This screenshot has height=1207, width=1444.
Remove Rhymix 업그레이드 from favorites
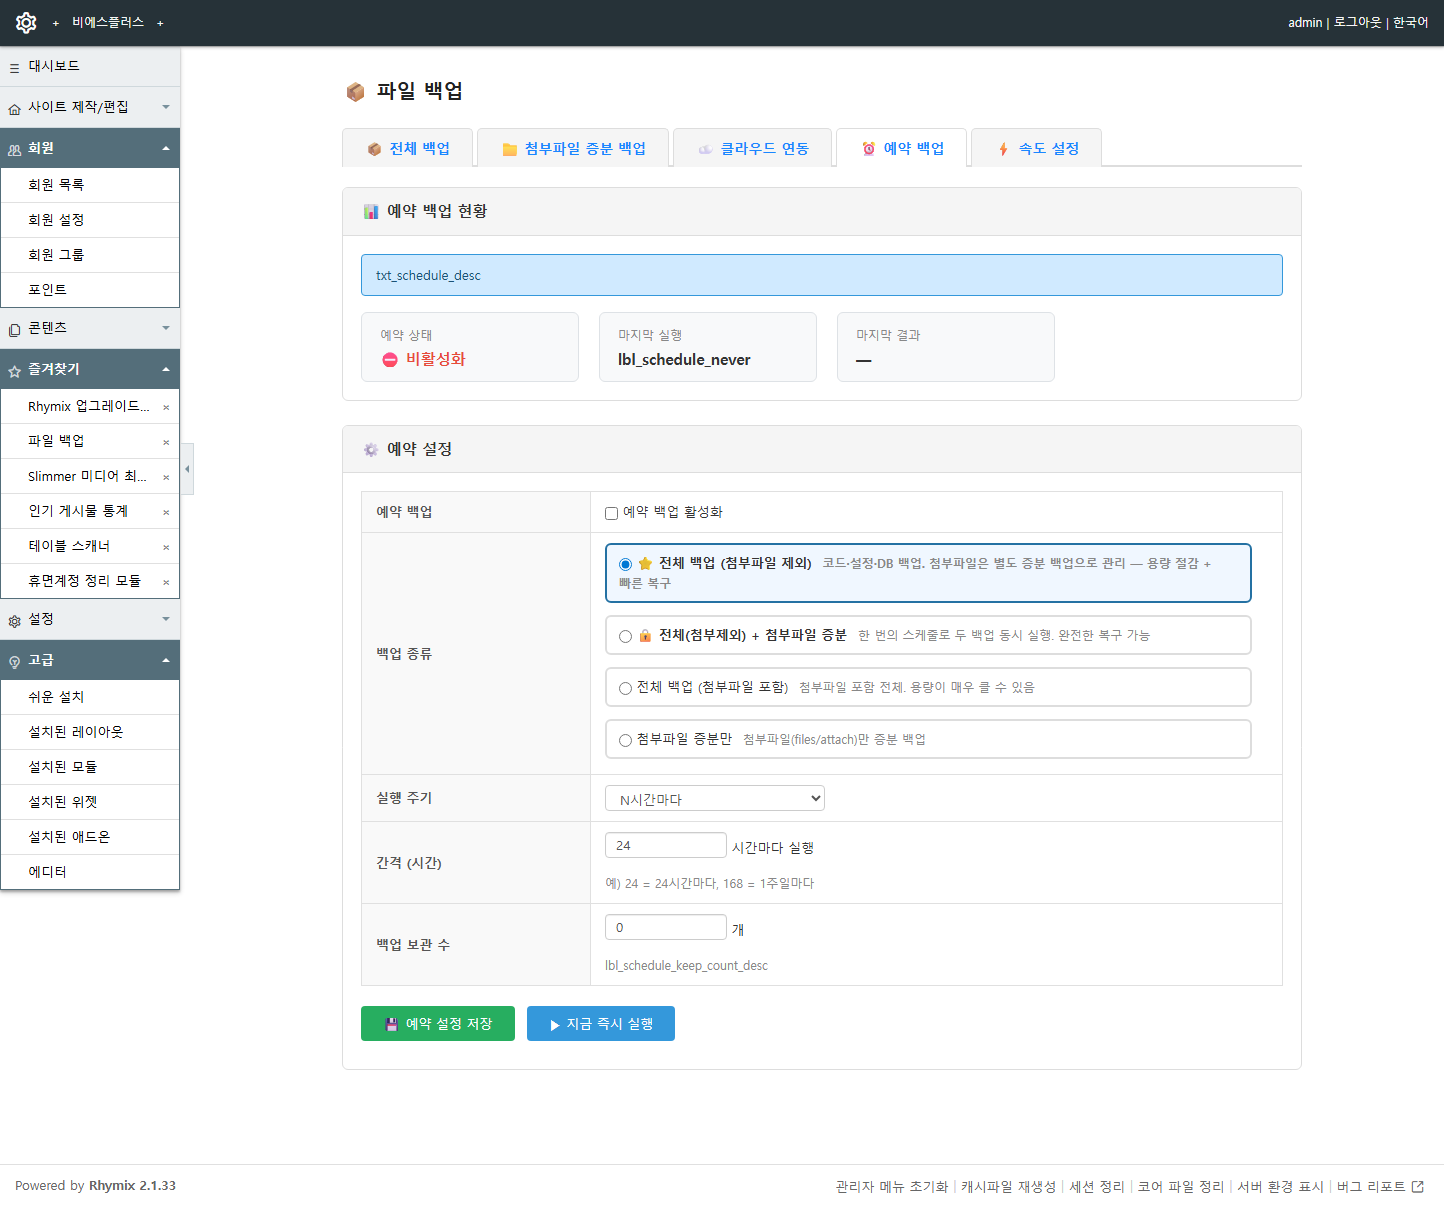(x=166, y=407)
